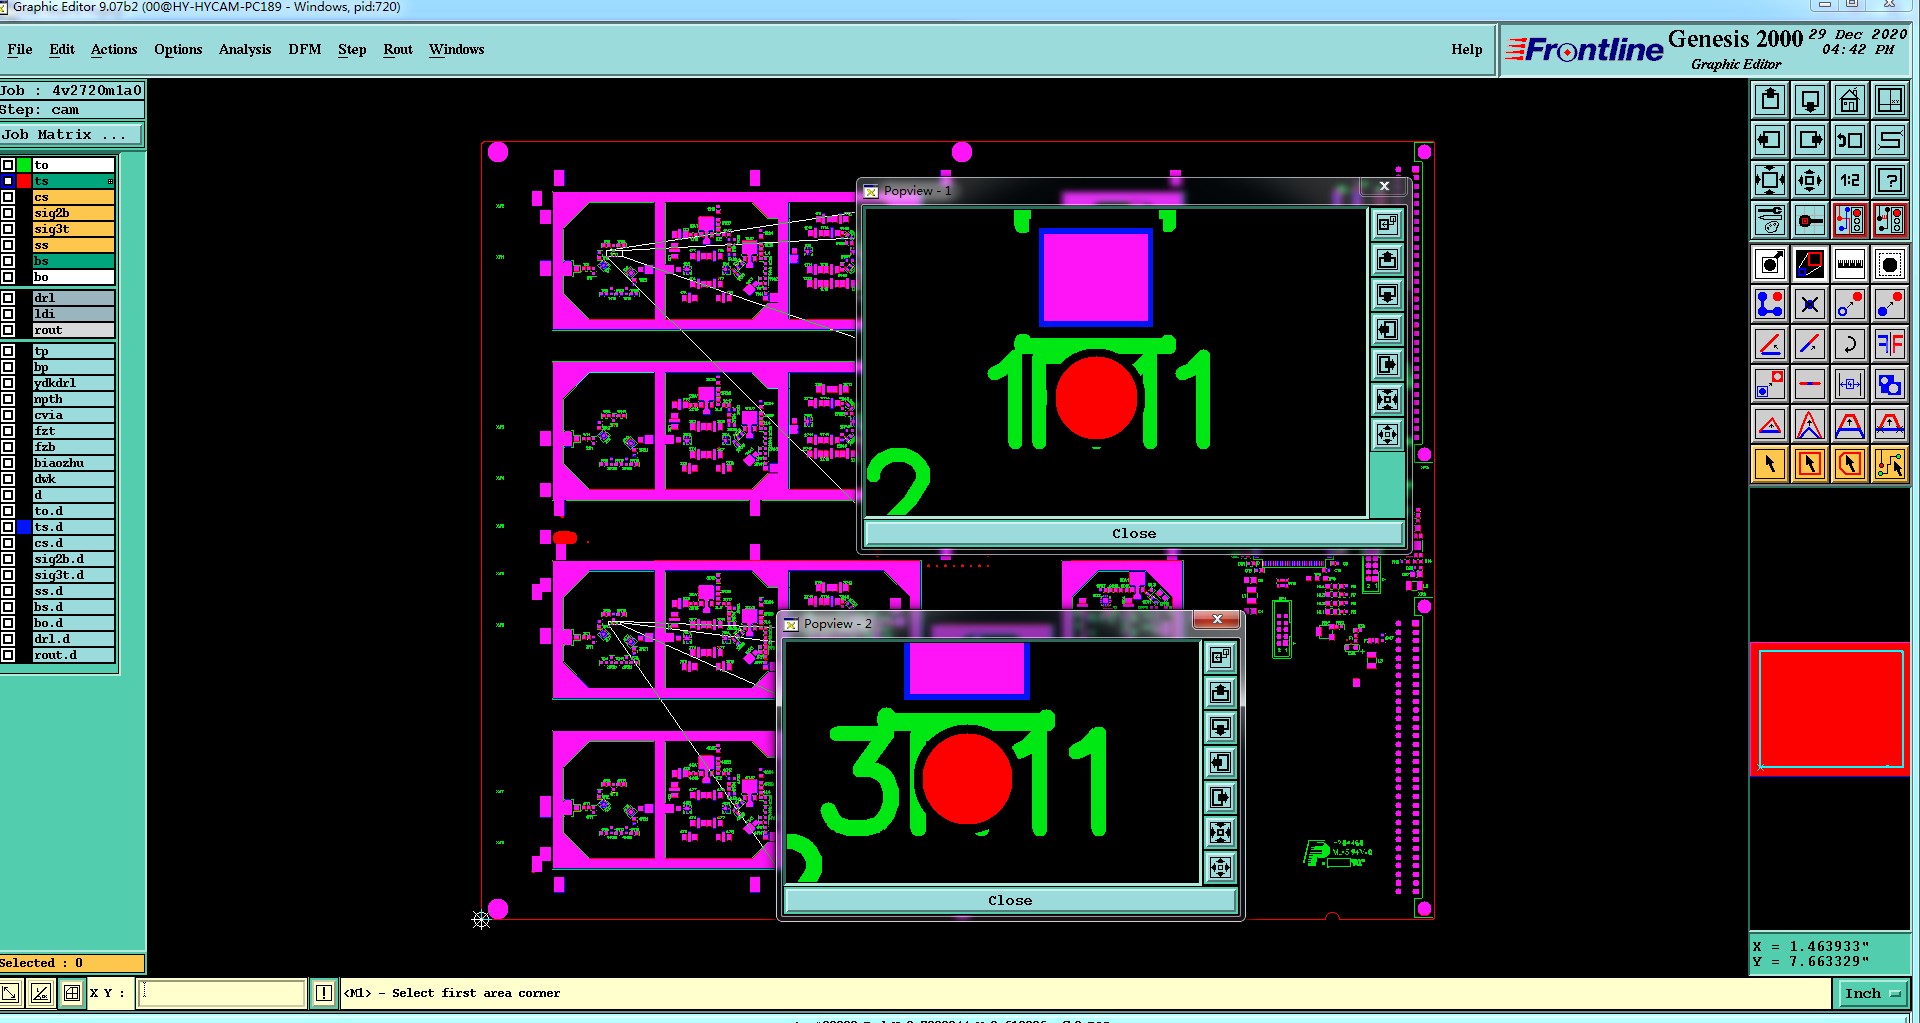Select layer name sig3t in layer list
The height and width of the screenshot is (1023, 1920).
point(74,229)
